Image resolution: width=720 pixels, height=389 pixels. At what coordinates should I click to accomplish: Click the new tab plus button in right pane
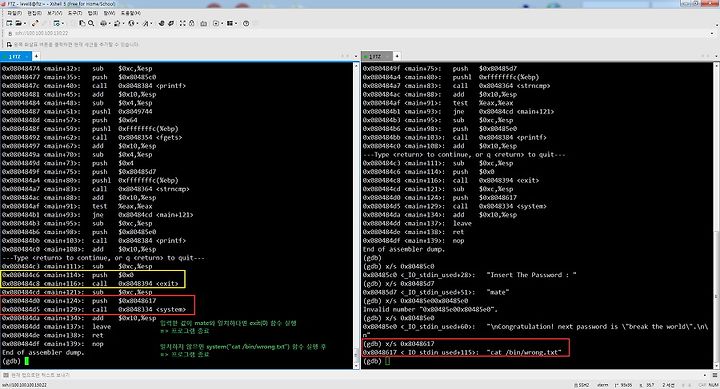[397, 56]
